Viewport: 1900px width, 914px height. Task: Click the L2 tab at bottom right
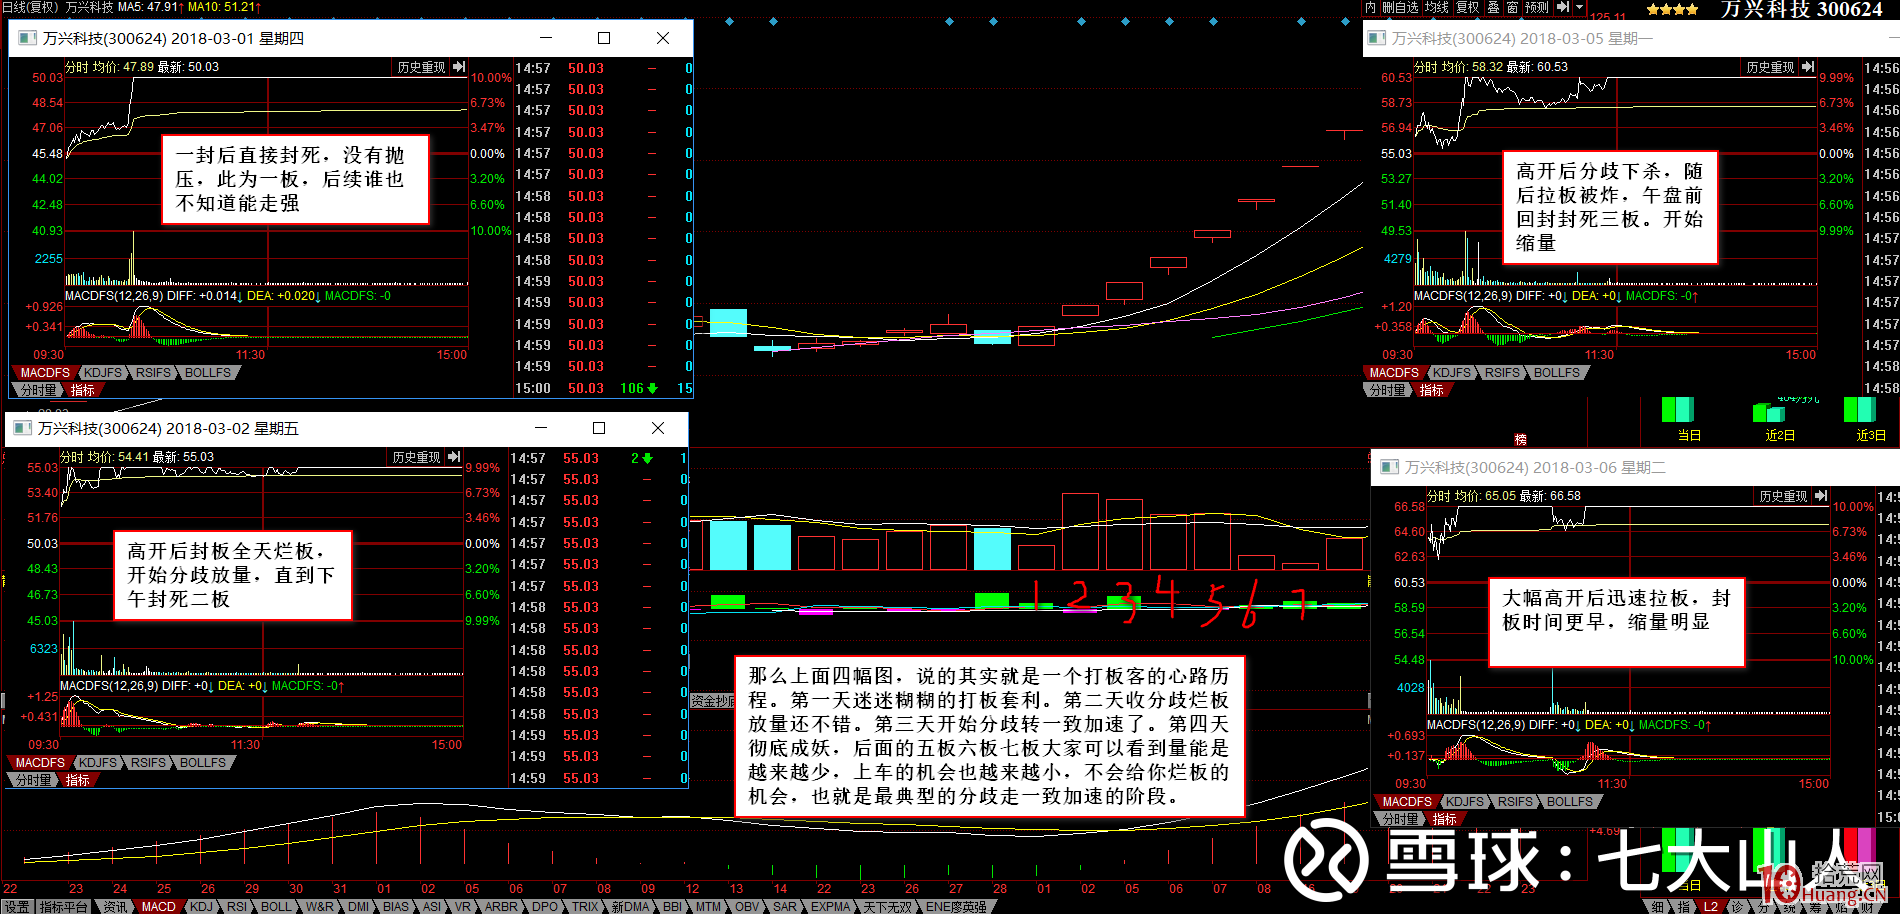1711,907
